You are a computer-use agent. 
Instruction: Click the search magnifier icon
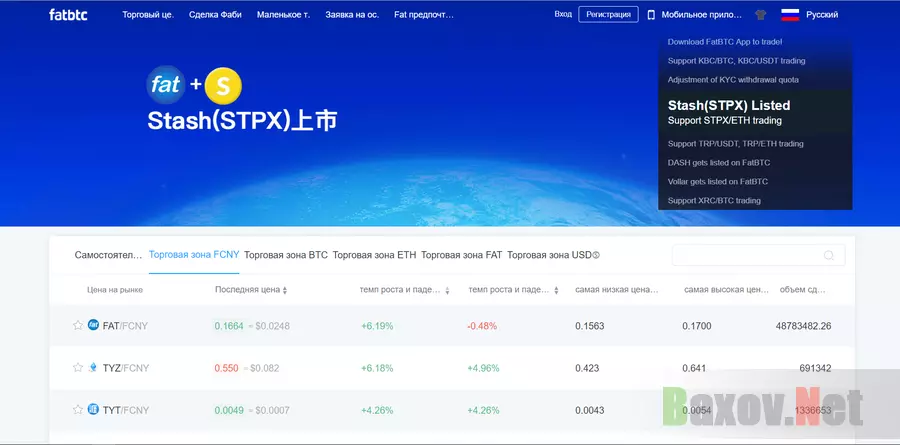(x=829, y=256)
